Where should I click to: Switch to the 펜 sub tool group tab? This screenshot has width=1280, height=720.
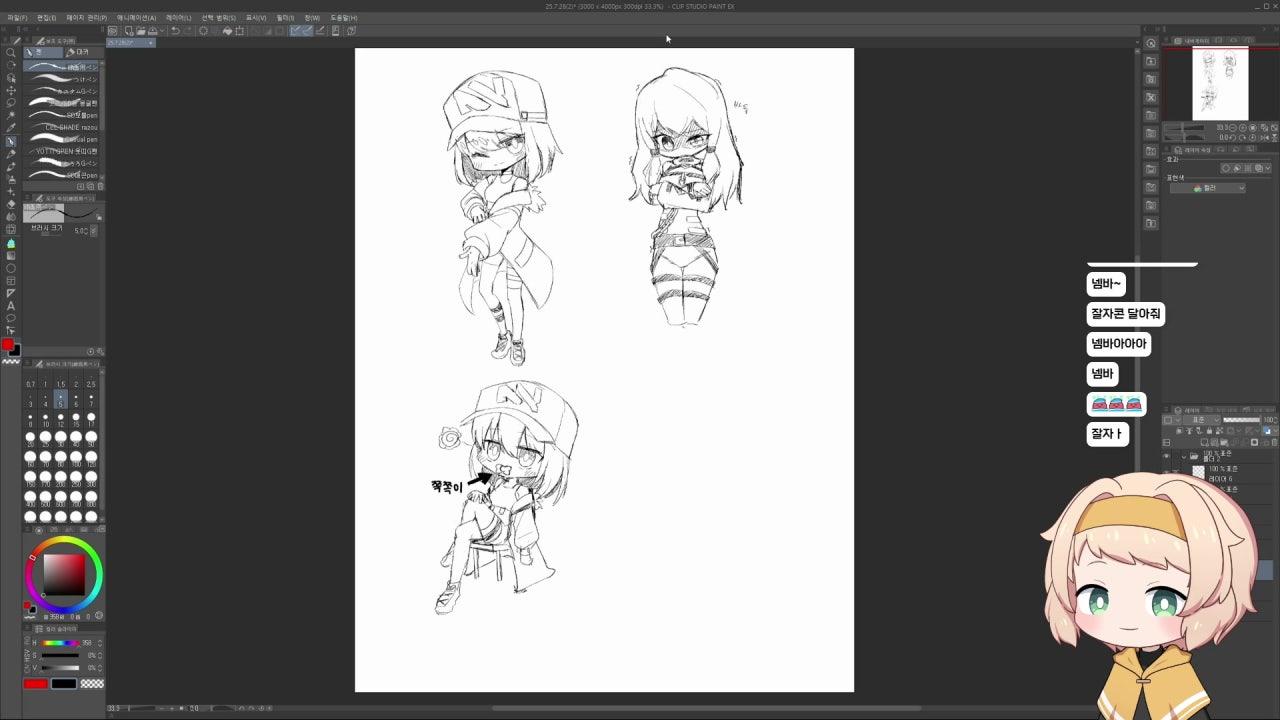43,52
